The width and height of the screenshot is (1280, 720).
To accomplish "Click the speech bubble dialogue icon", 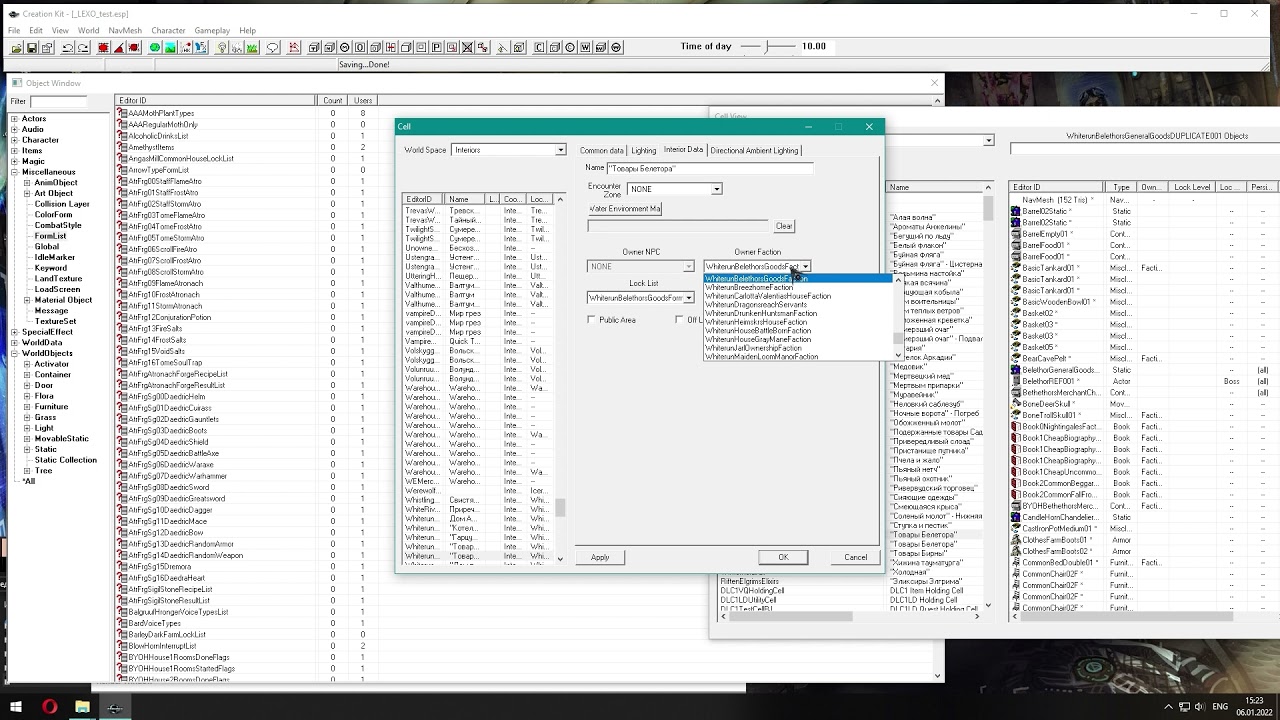I will click(x=272, y=47).
